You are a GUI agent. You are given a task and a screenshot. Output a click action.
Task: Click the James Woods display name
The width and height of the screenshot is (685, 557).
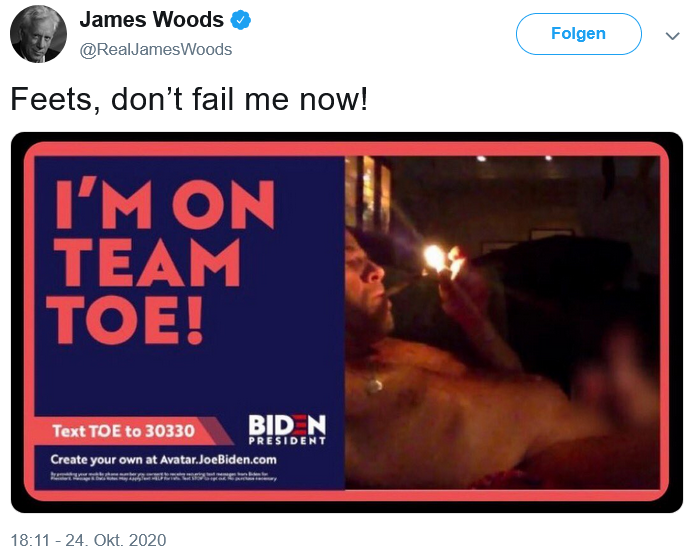(151, 20)
